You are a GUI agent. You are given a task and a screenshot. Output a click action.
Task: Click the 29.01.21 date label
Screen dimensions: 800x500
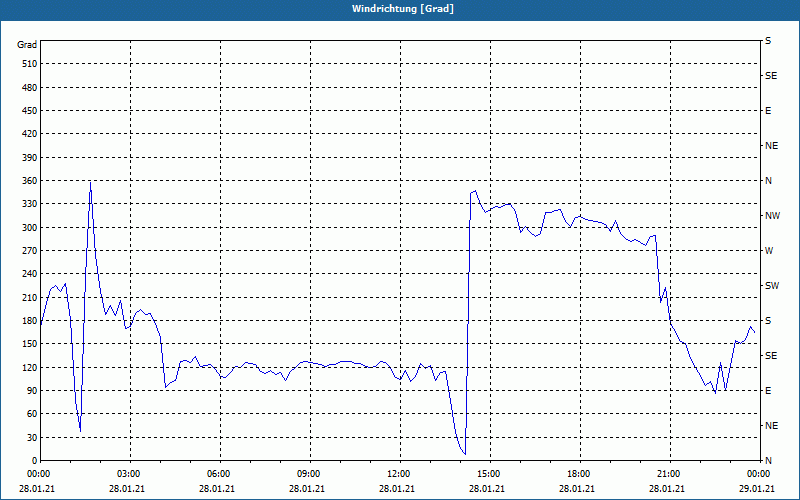[x=759, y=489]
